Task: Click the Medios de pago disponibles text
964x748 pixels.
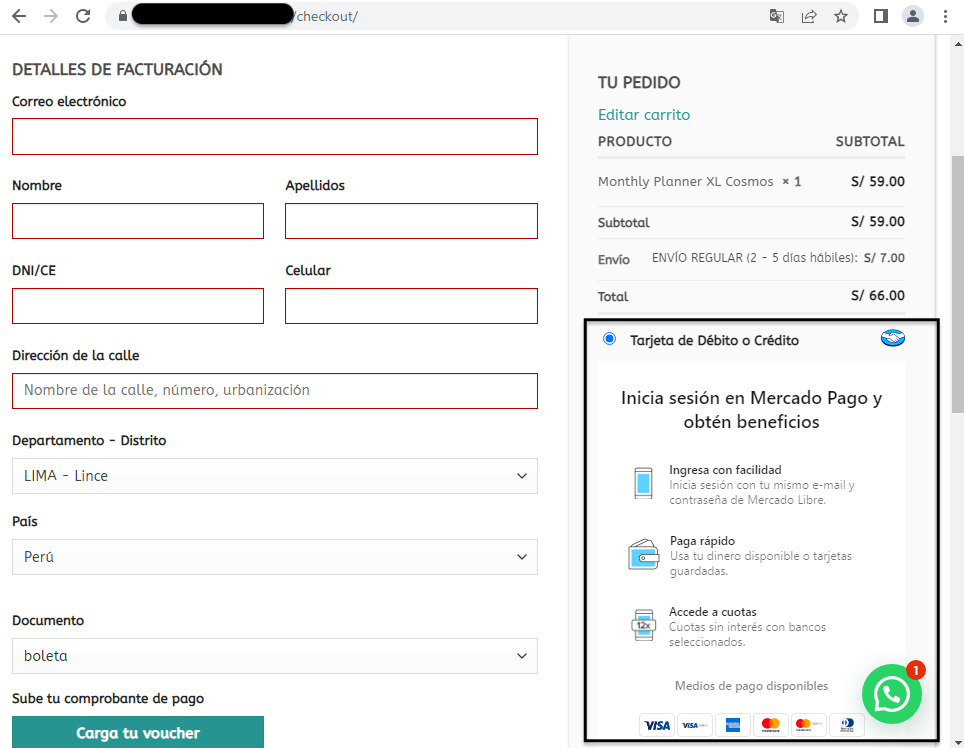Action: (x=751, y=686)
